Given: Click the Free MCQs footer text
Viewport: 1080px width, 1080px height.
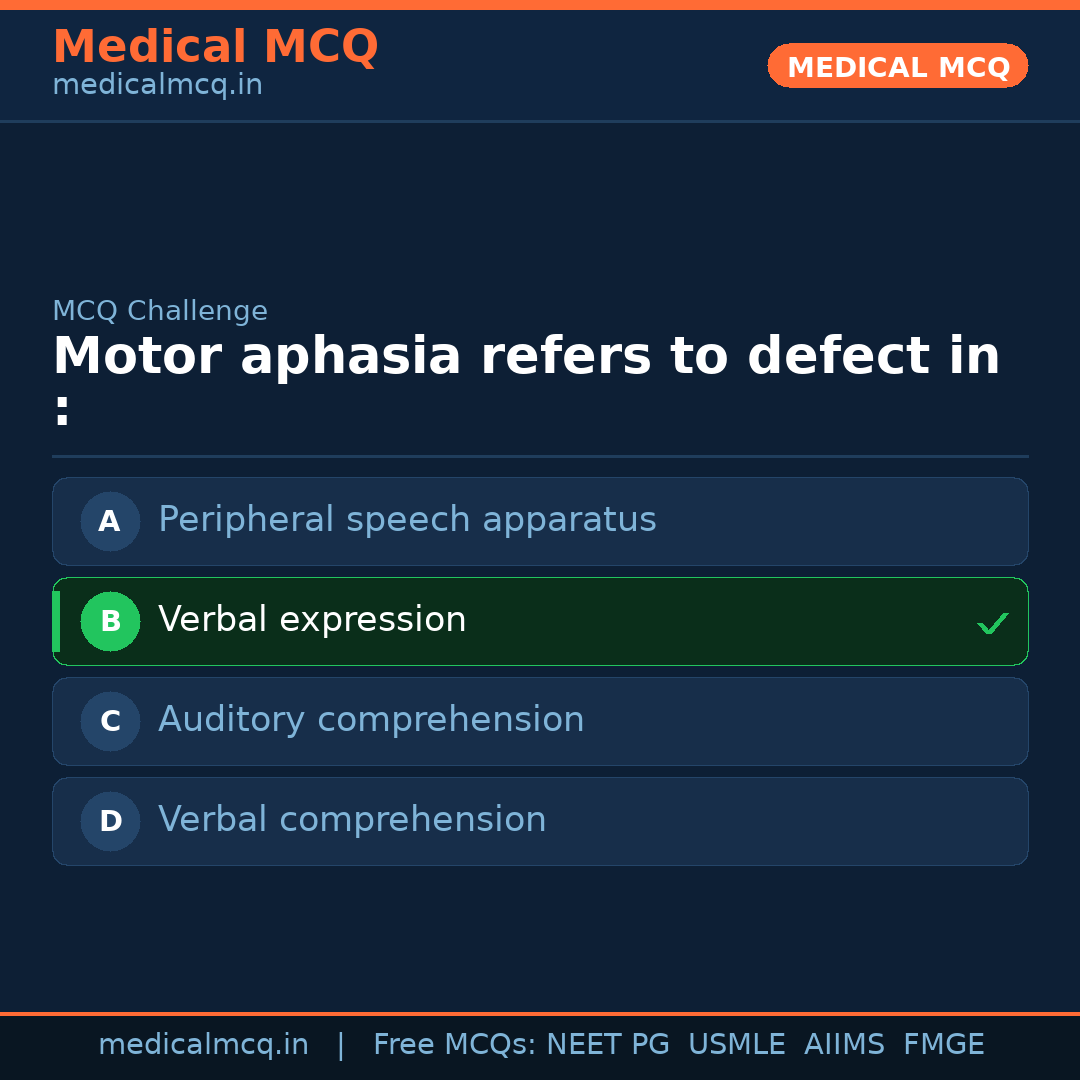Looking at the screenshot, I should pos(454,1045).
